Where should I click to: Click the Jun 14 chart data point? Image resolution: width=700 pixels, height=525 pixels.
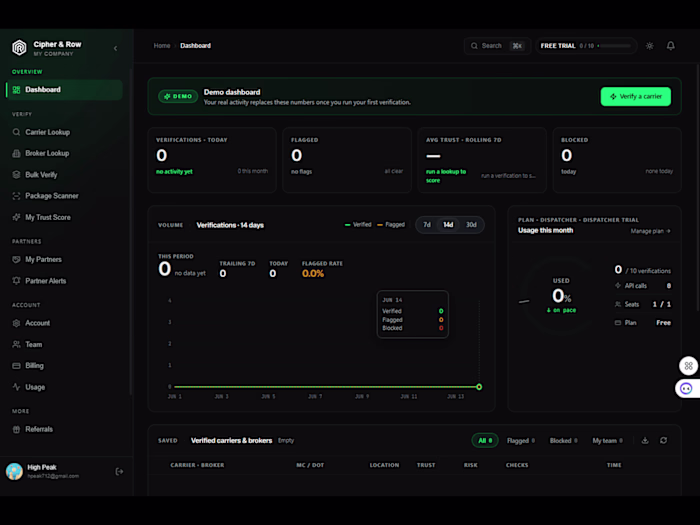tap(479, 387)
